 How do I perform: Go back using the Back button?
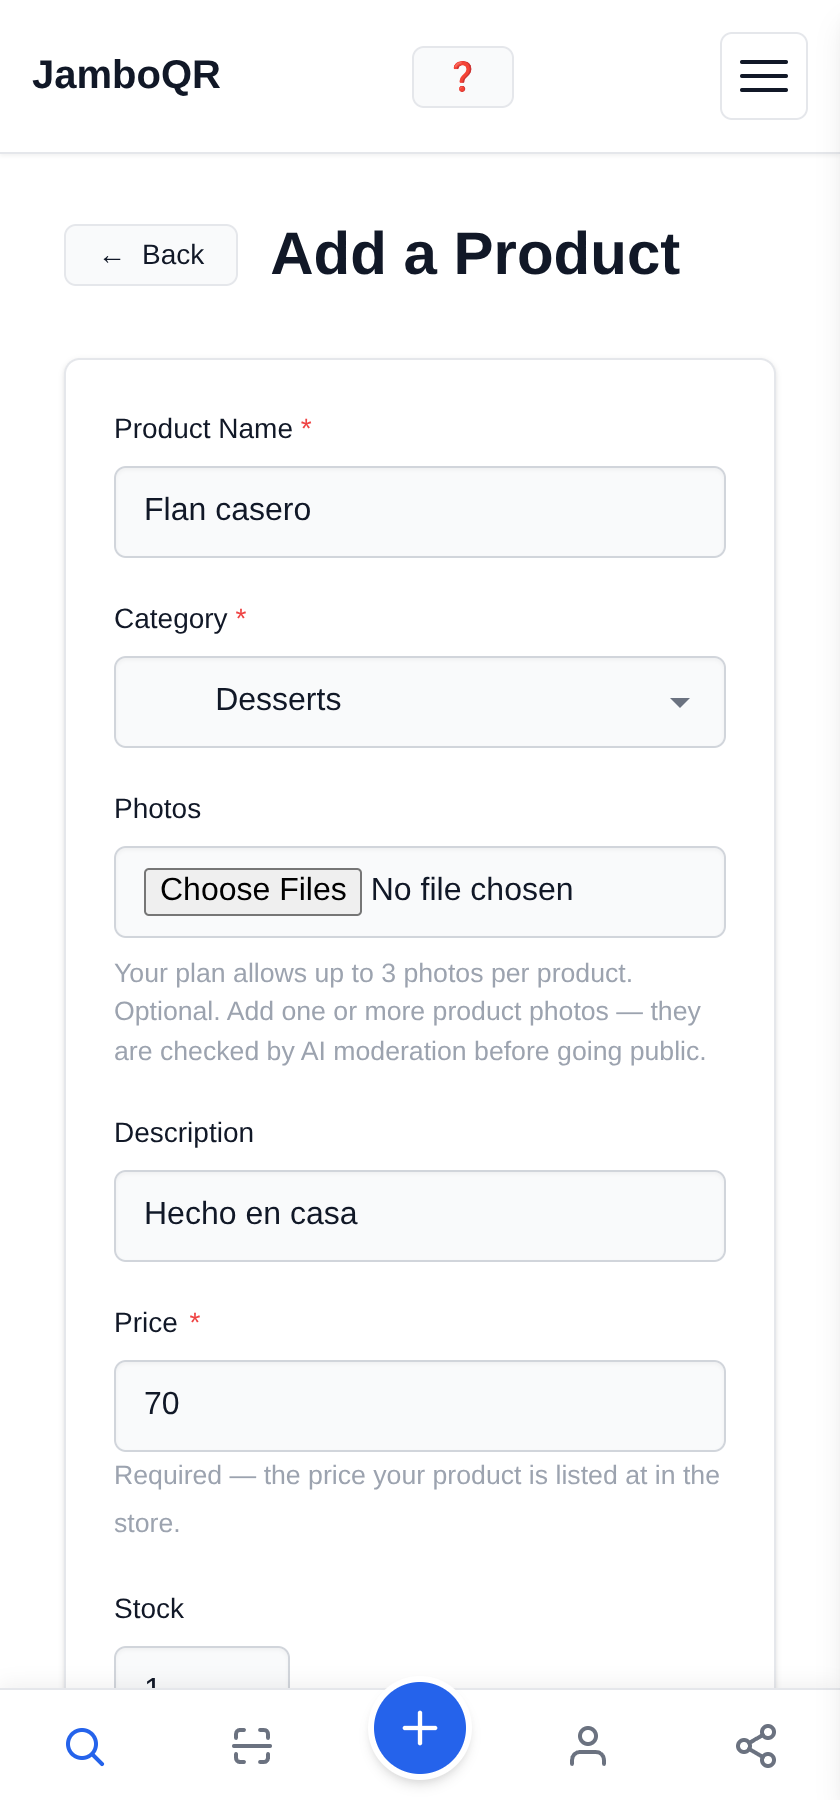tap(151, 255)
